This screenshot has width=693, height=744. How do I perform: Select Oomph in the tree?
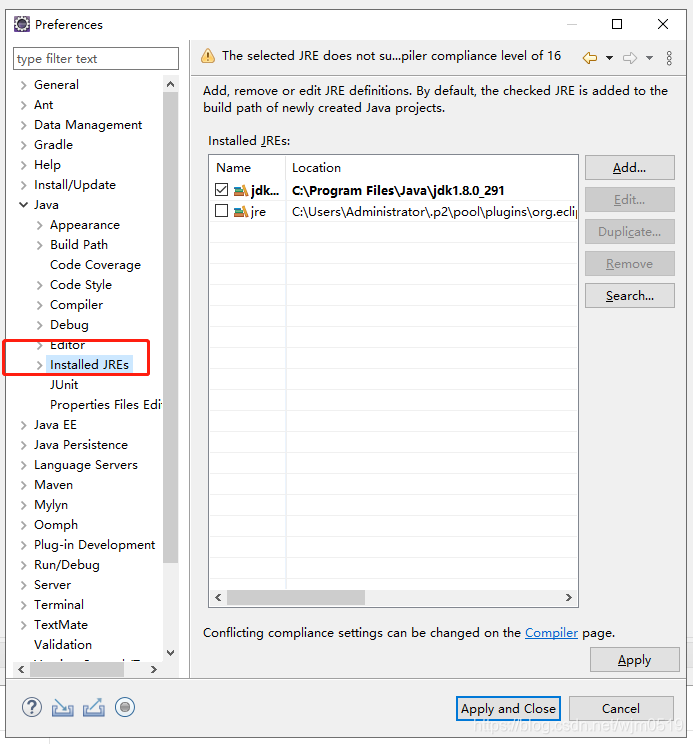coord(56,525)
